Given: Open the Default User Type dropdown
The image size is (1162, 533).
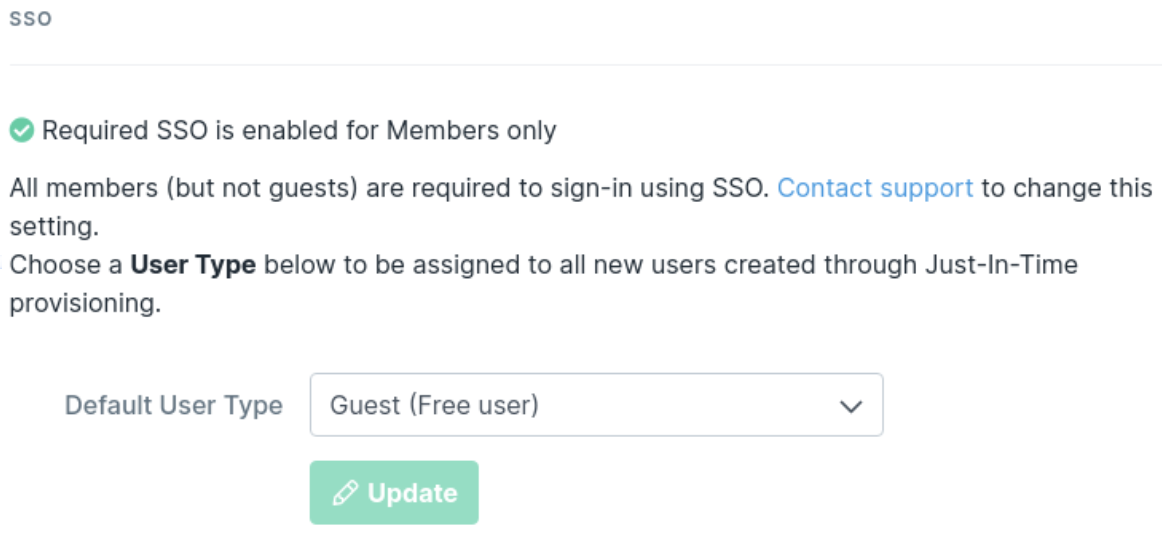Looking at the screenshot, I should coord(597,405).
